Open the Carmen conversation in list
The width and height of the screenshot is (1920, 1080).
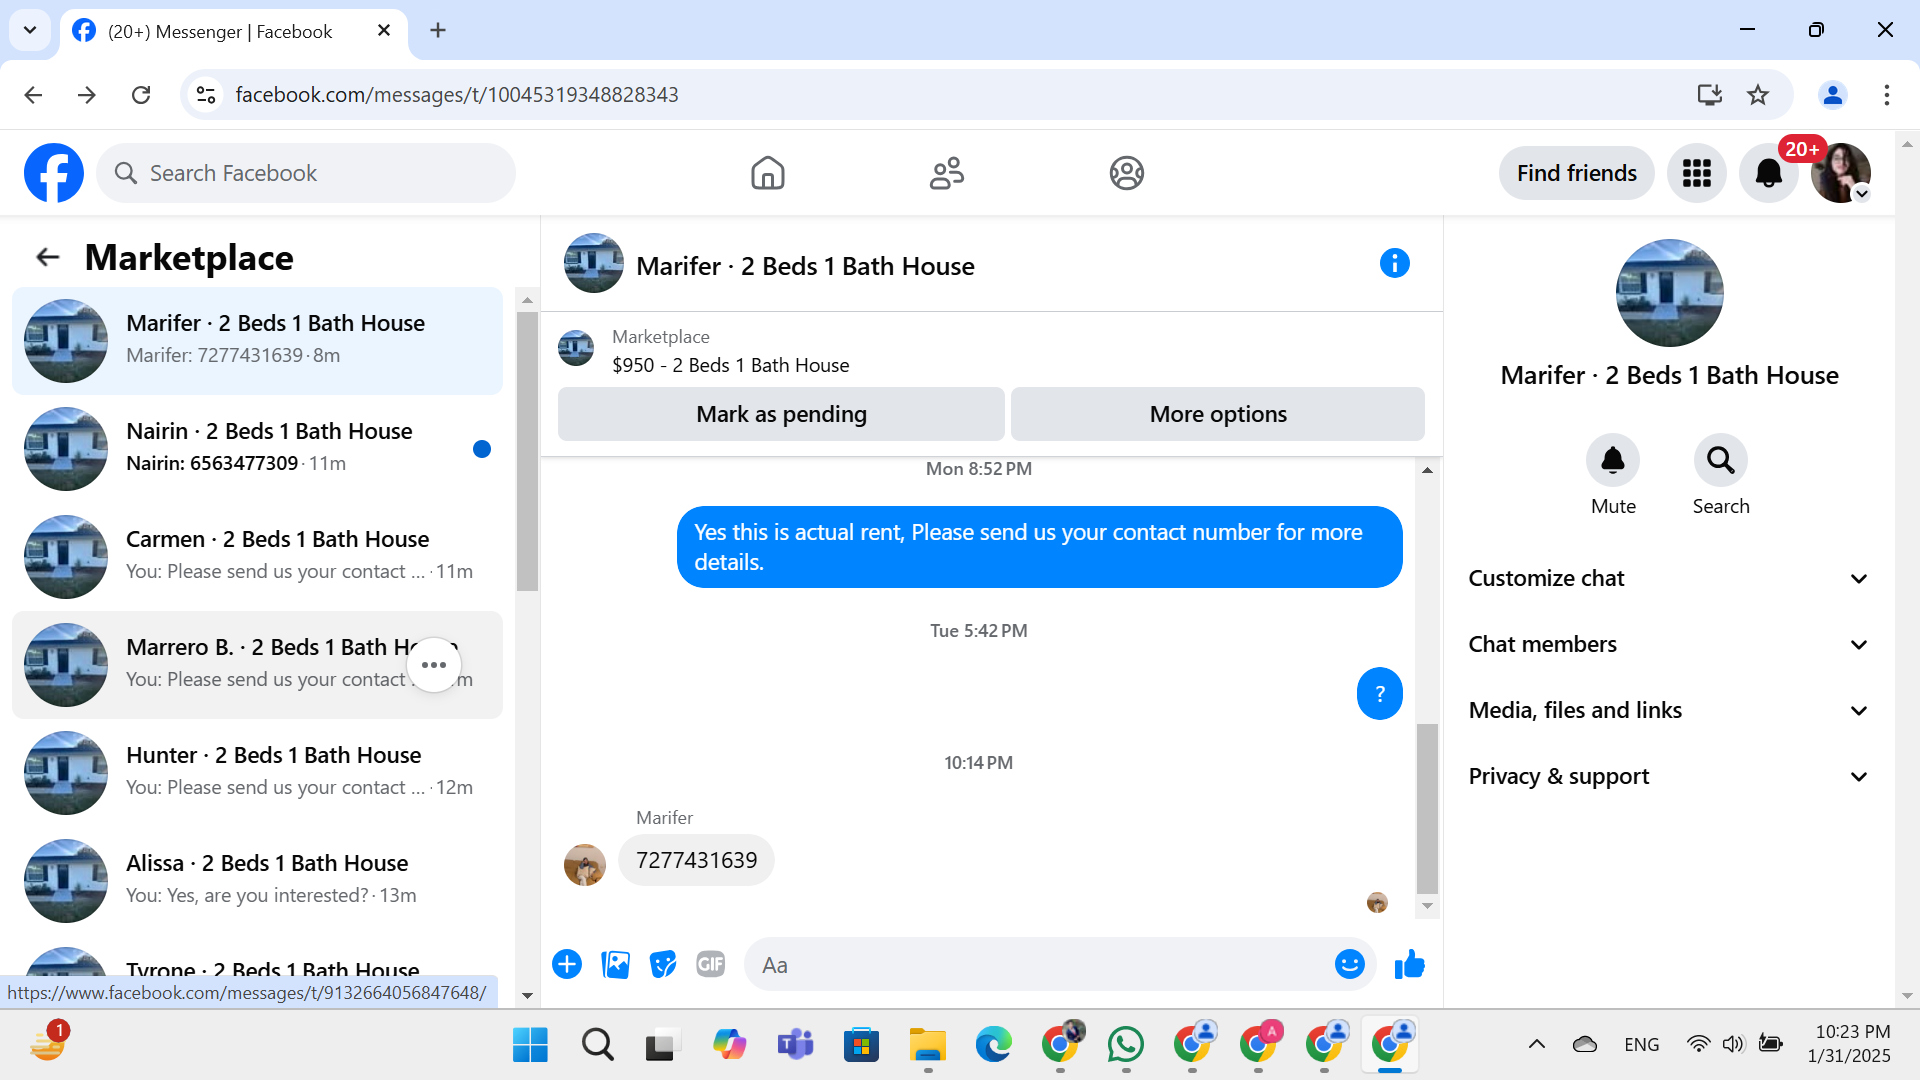pos(257,557)
